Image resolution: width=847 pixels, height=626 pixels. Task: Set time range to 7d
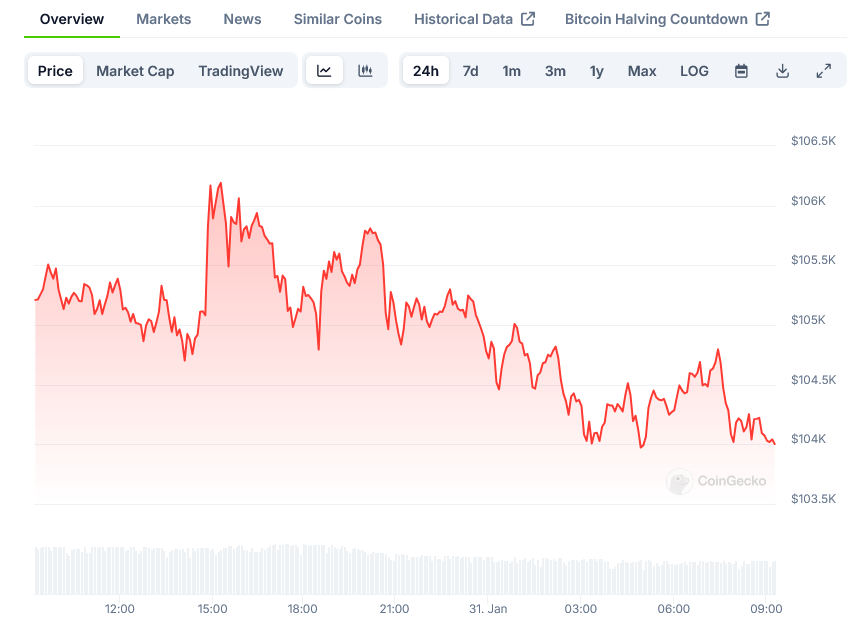(x=470, y=71)
